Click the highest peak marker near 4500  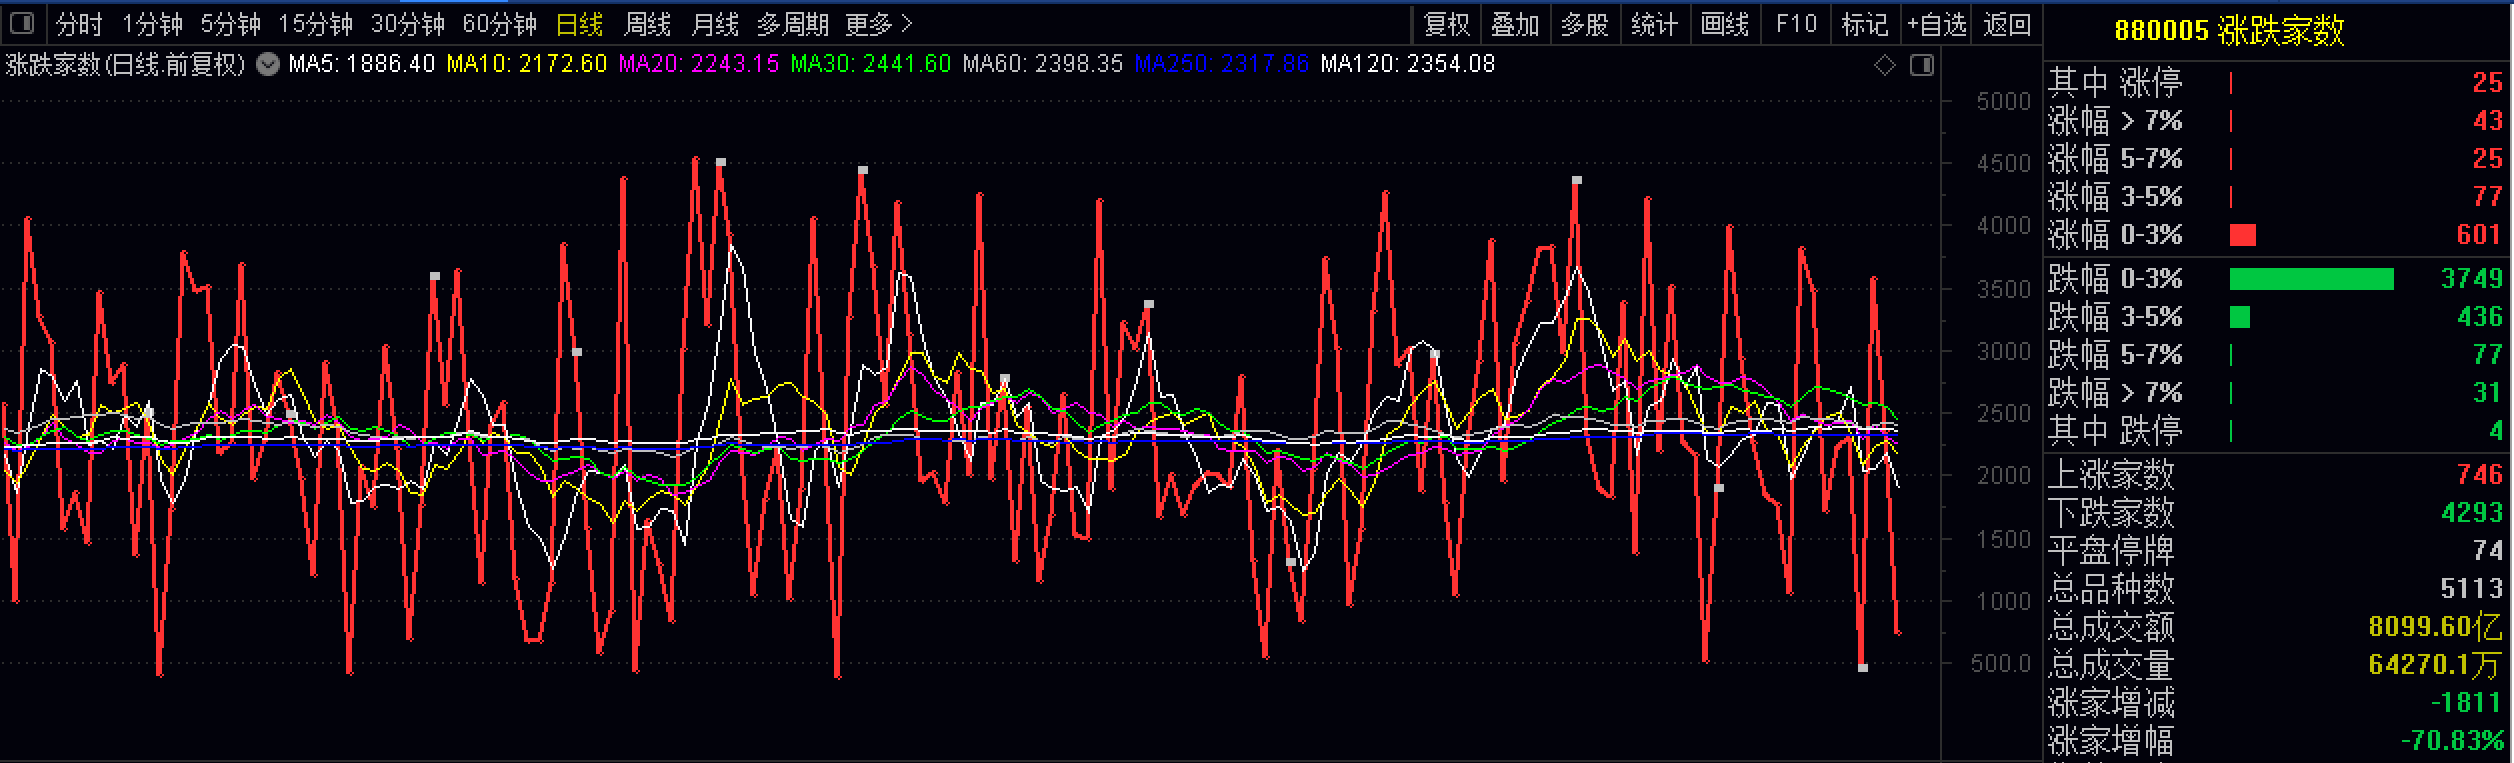click(721, 162)
